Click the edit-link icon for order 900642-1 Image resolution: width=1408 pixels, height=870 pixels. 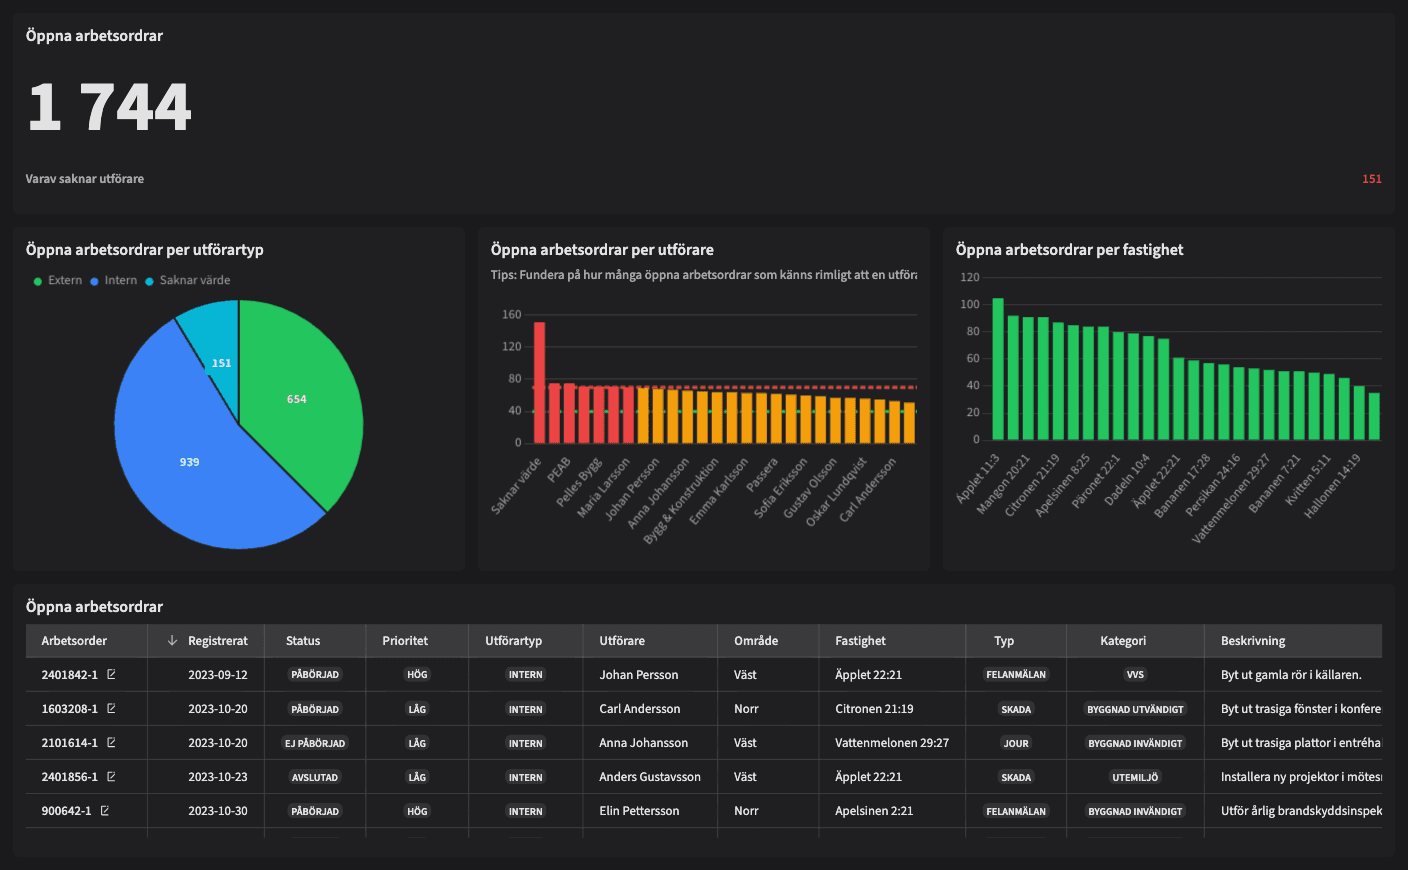[x=105, y=811]
